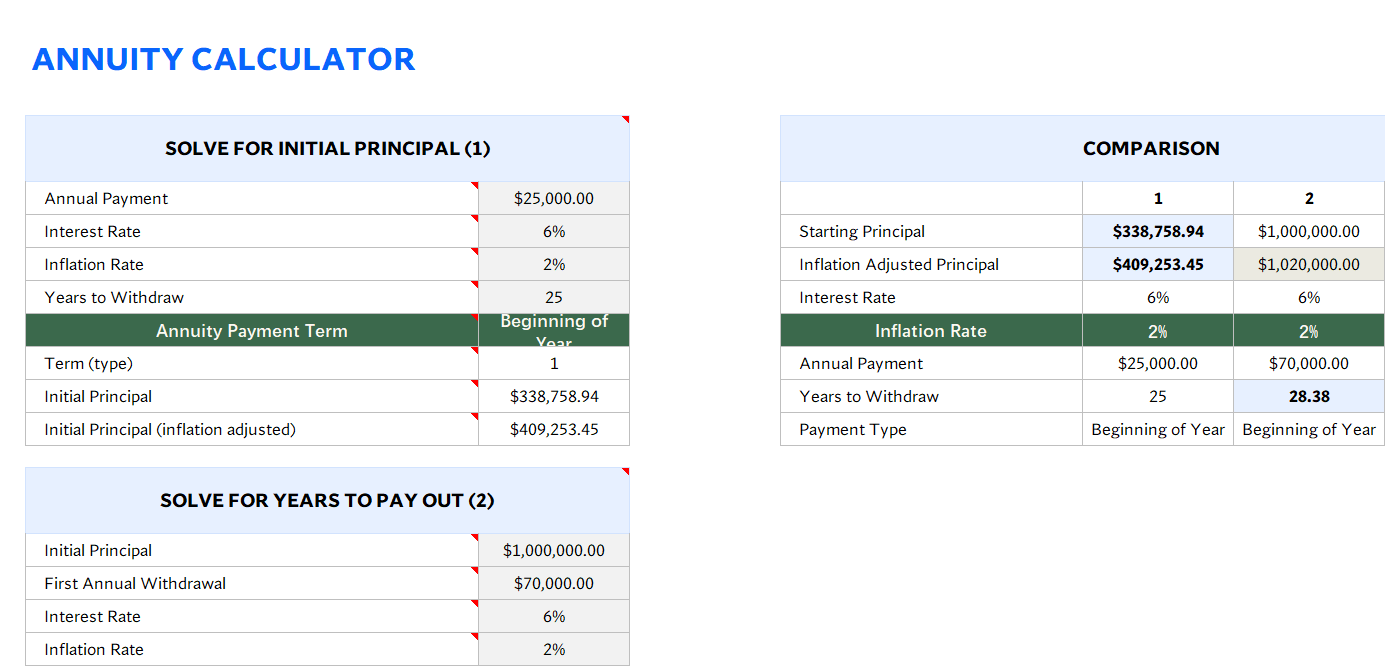
Task: Select the Initial Principal (inflation adjusted) label
Action: click(252, 429)
